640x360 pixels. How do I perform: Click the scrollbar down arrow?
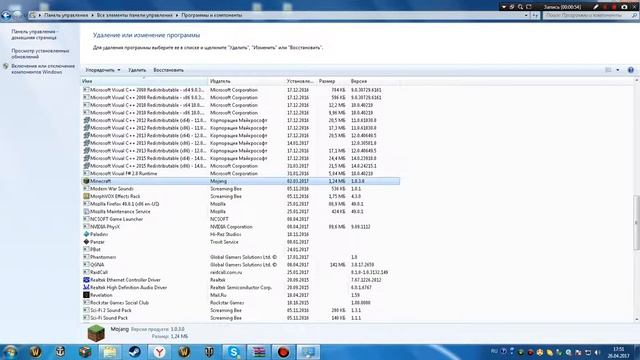pos(636,319)
